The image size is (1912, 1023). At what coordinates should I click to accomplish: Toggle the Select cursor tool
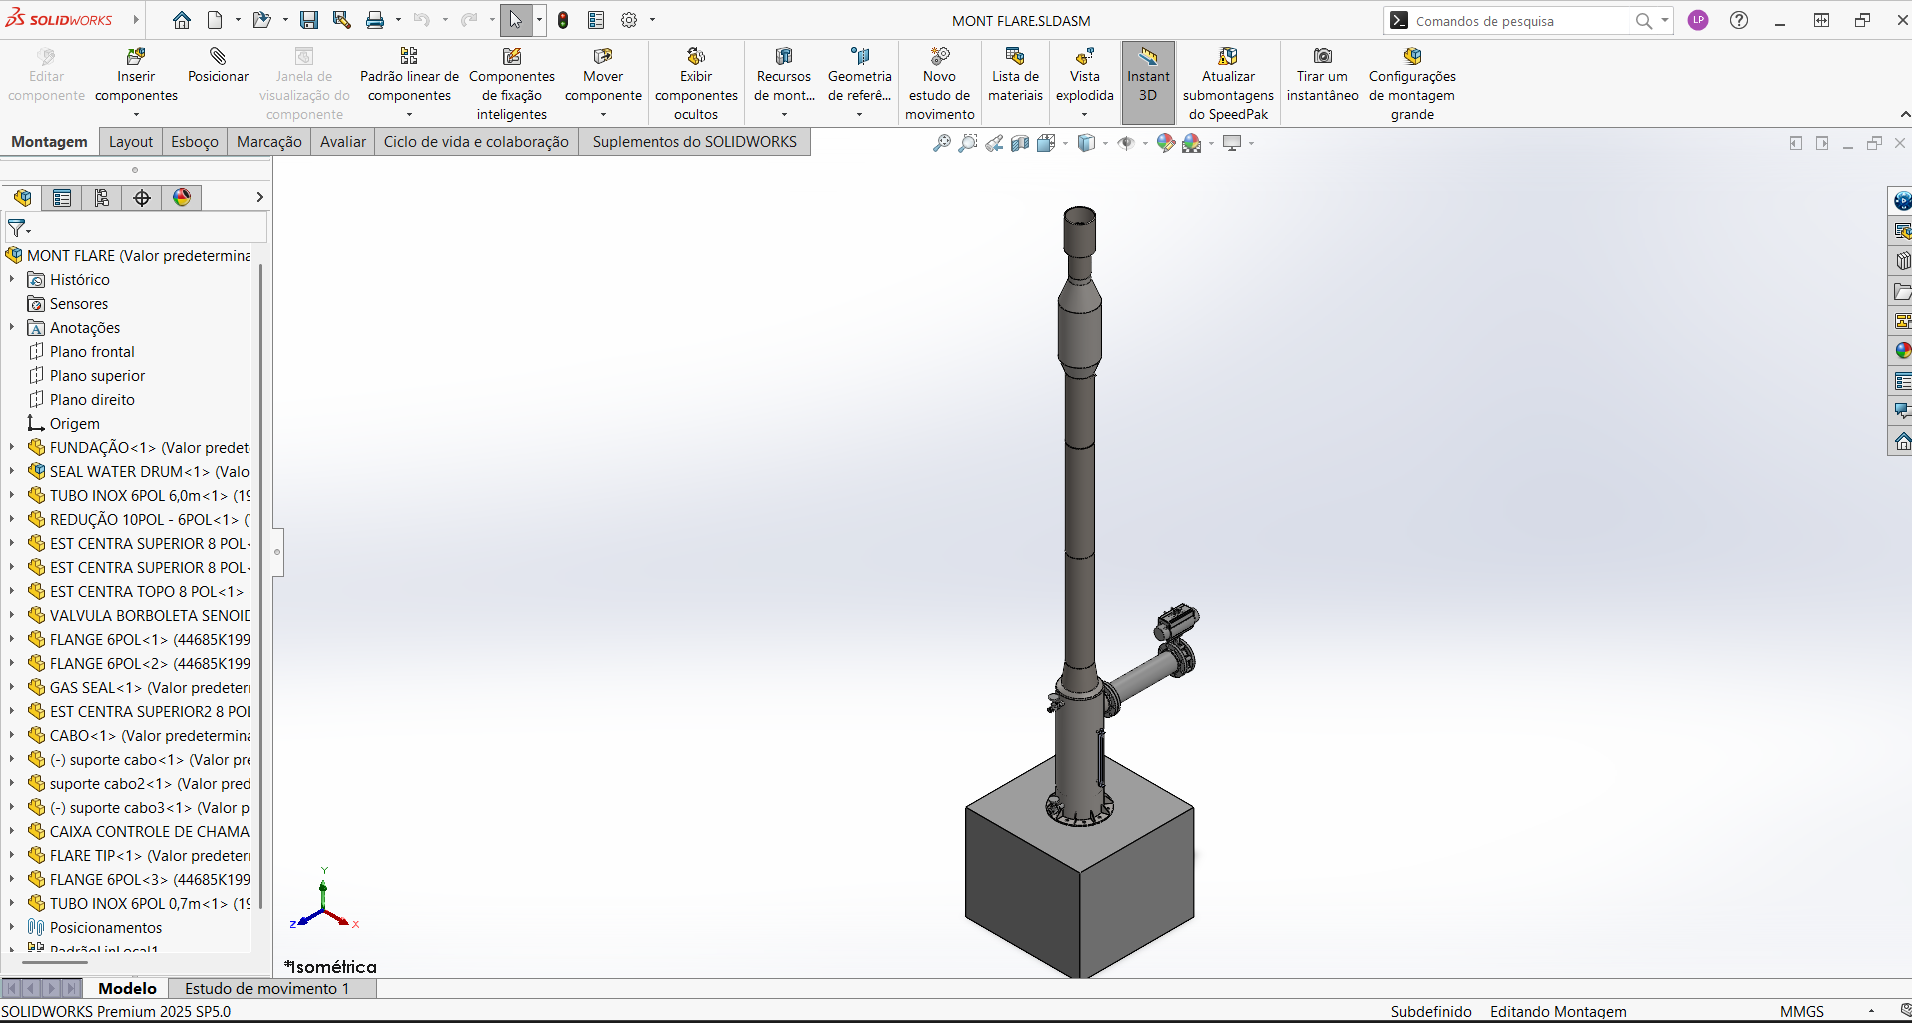(x=516, y=20)
